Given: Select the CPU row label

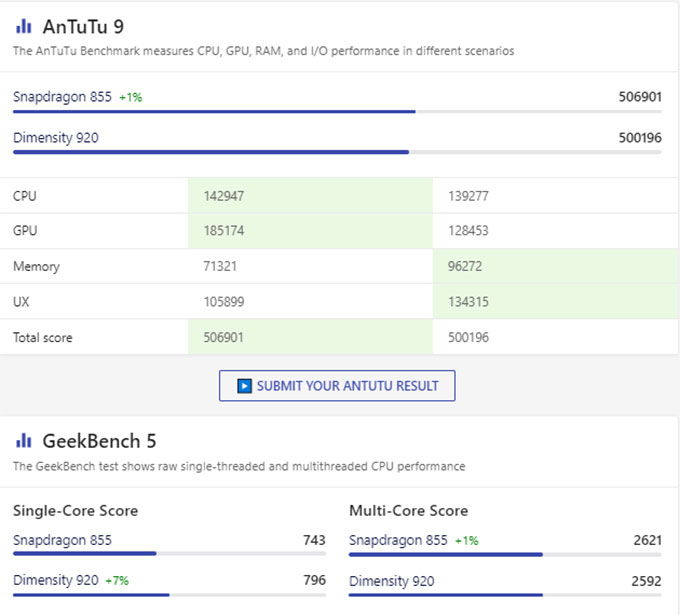Looking at the screenshot, I should (x=25, y=196).
